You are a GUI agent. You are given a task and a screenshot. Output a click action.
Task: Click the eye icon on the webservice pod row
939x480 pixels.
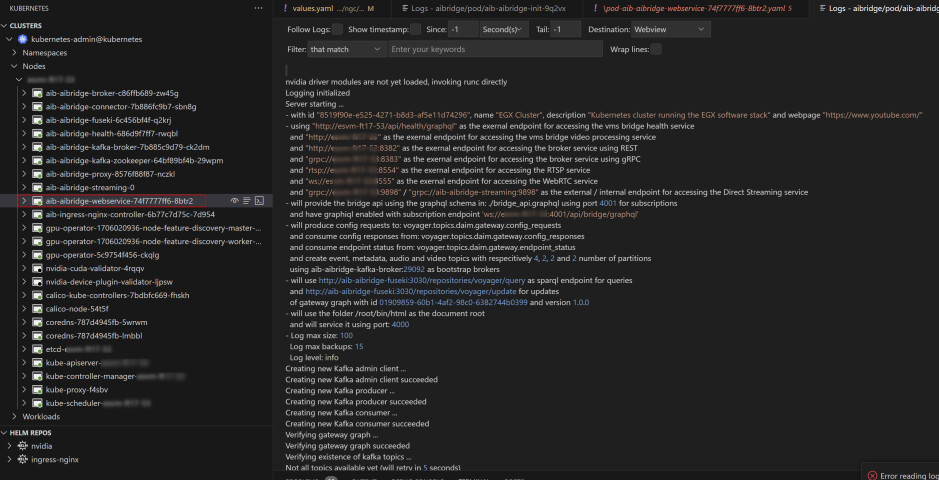click(x=235, y=201)
